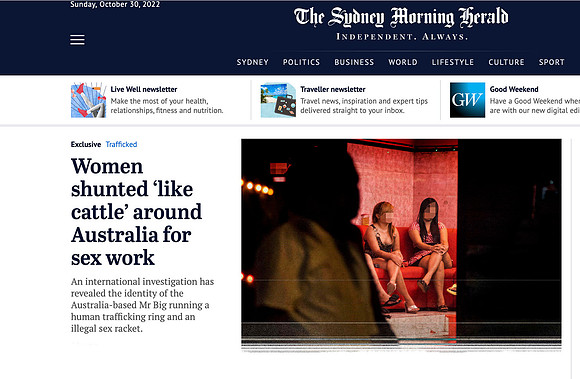Click 'Travel news, inspiration and expert tips' text
580x379 pixels.
point(364,106)
